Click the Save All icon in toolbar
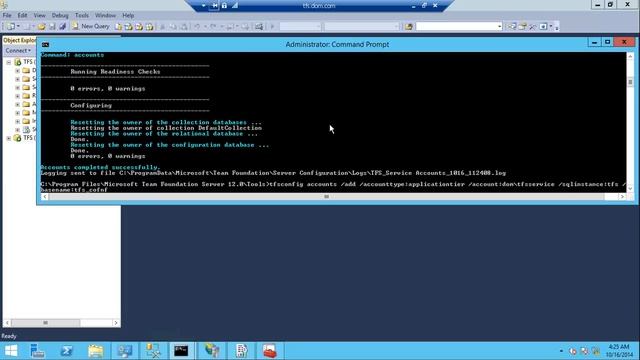This screenshot has width=640, height=360. click(x=62, y=27)
